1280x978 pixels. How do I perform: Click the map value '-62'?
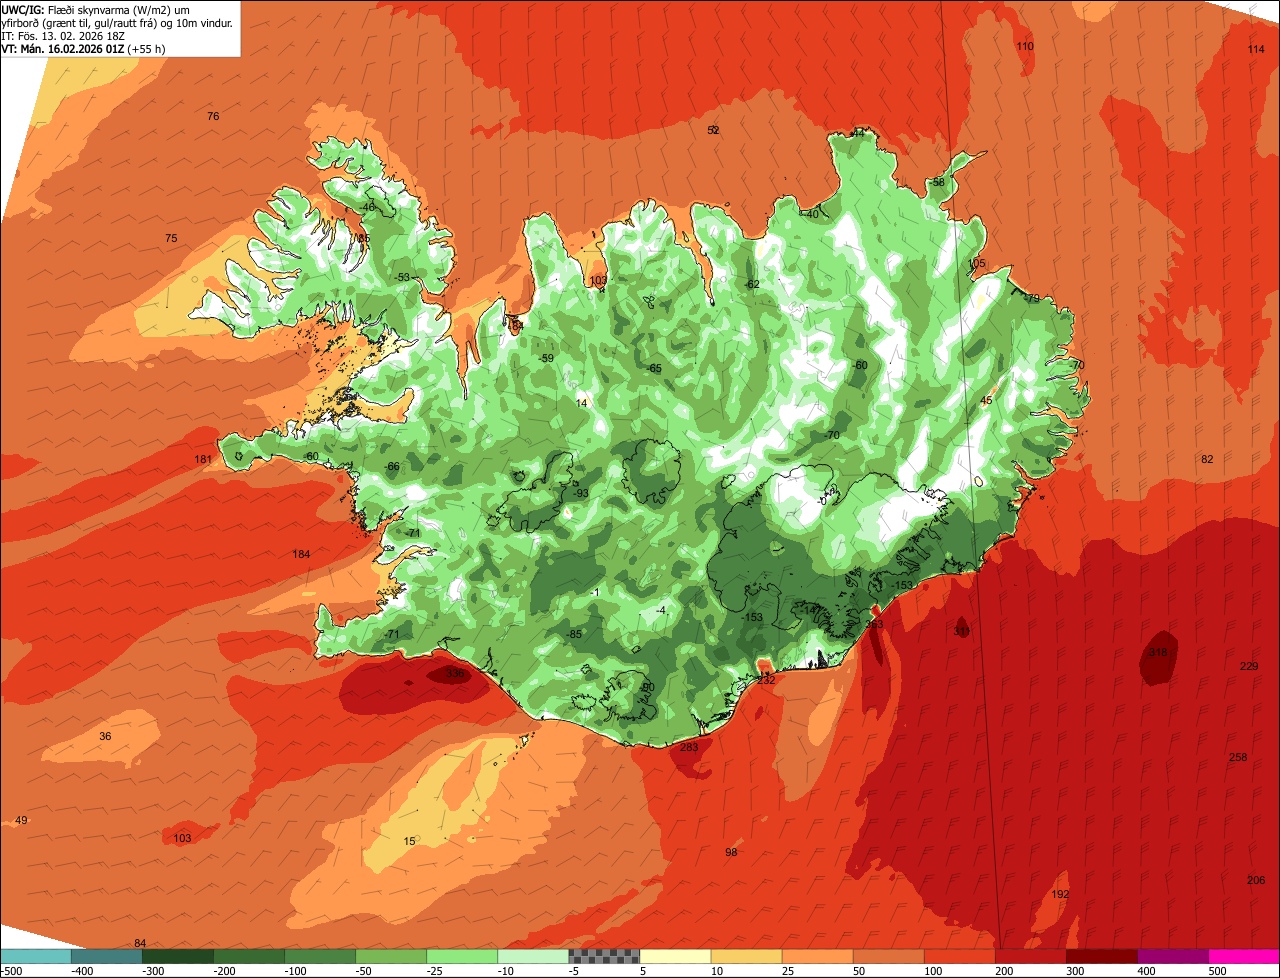[x=752, y=284]
